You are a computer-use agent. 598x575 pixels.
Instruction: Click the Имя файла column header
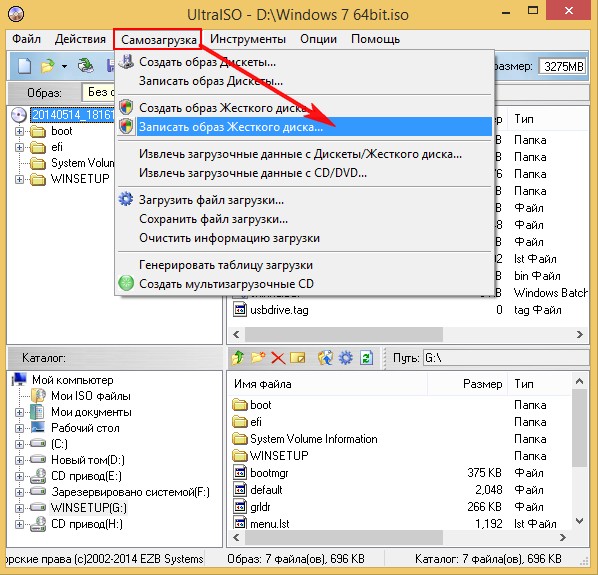[328, 384]
